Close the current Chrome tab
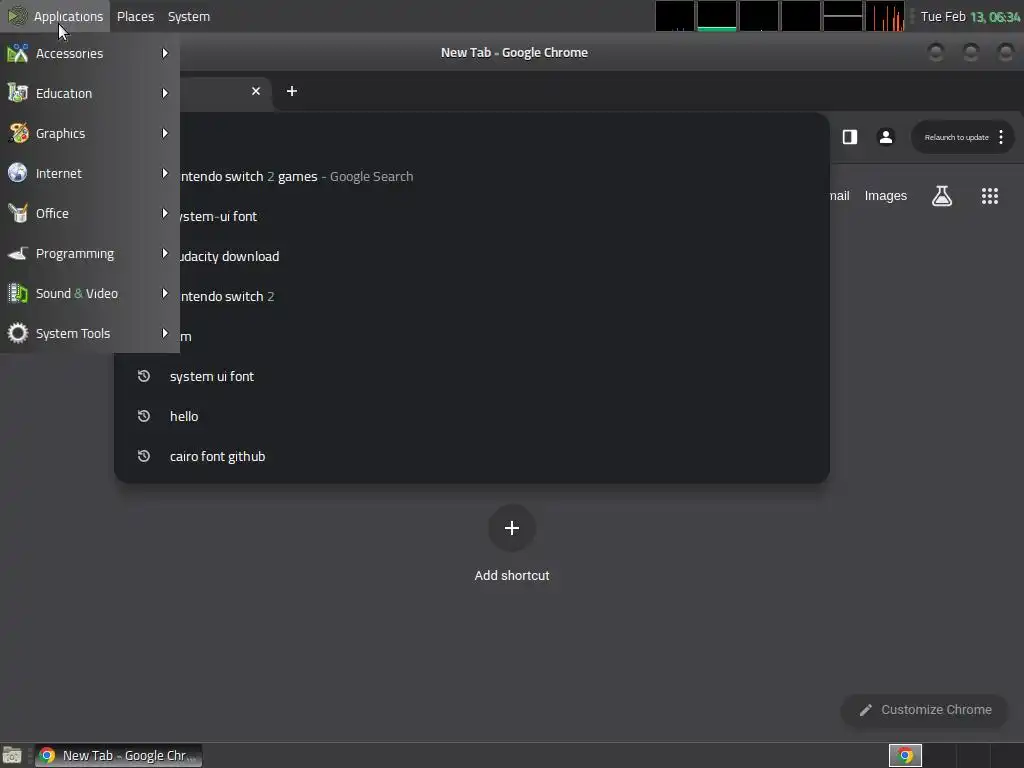This screenshot has height=768, width=1024. click(x=256, y=91)
